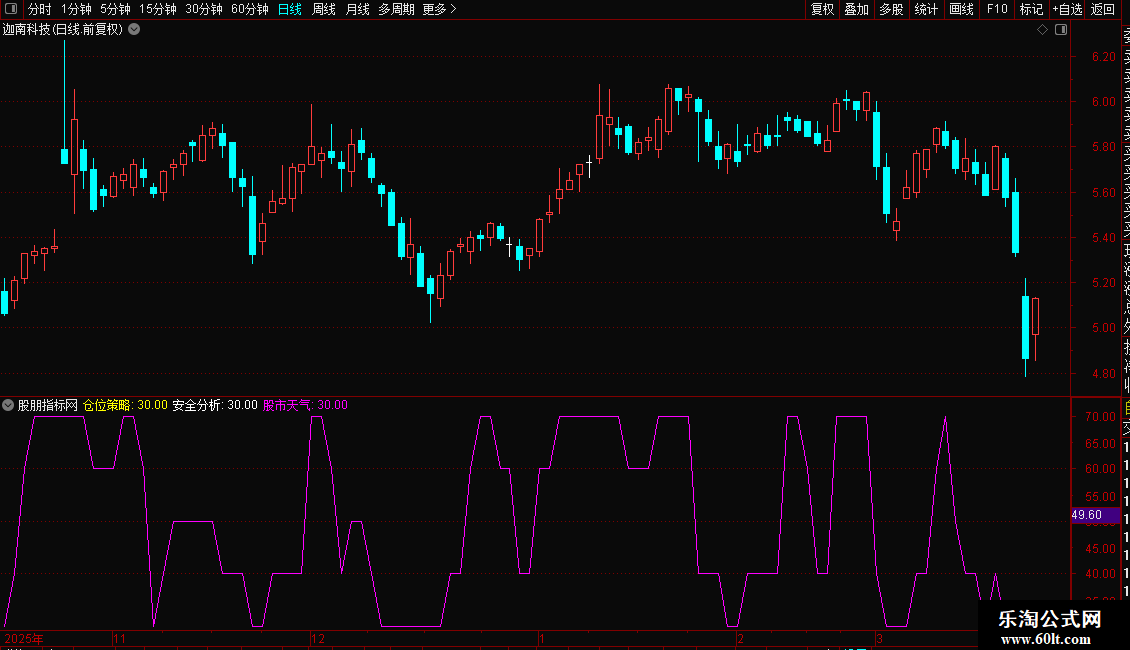
Task: Click the month 11 timeline marker
Action: pyautogui.click(x=120, y=638)
